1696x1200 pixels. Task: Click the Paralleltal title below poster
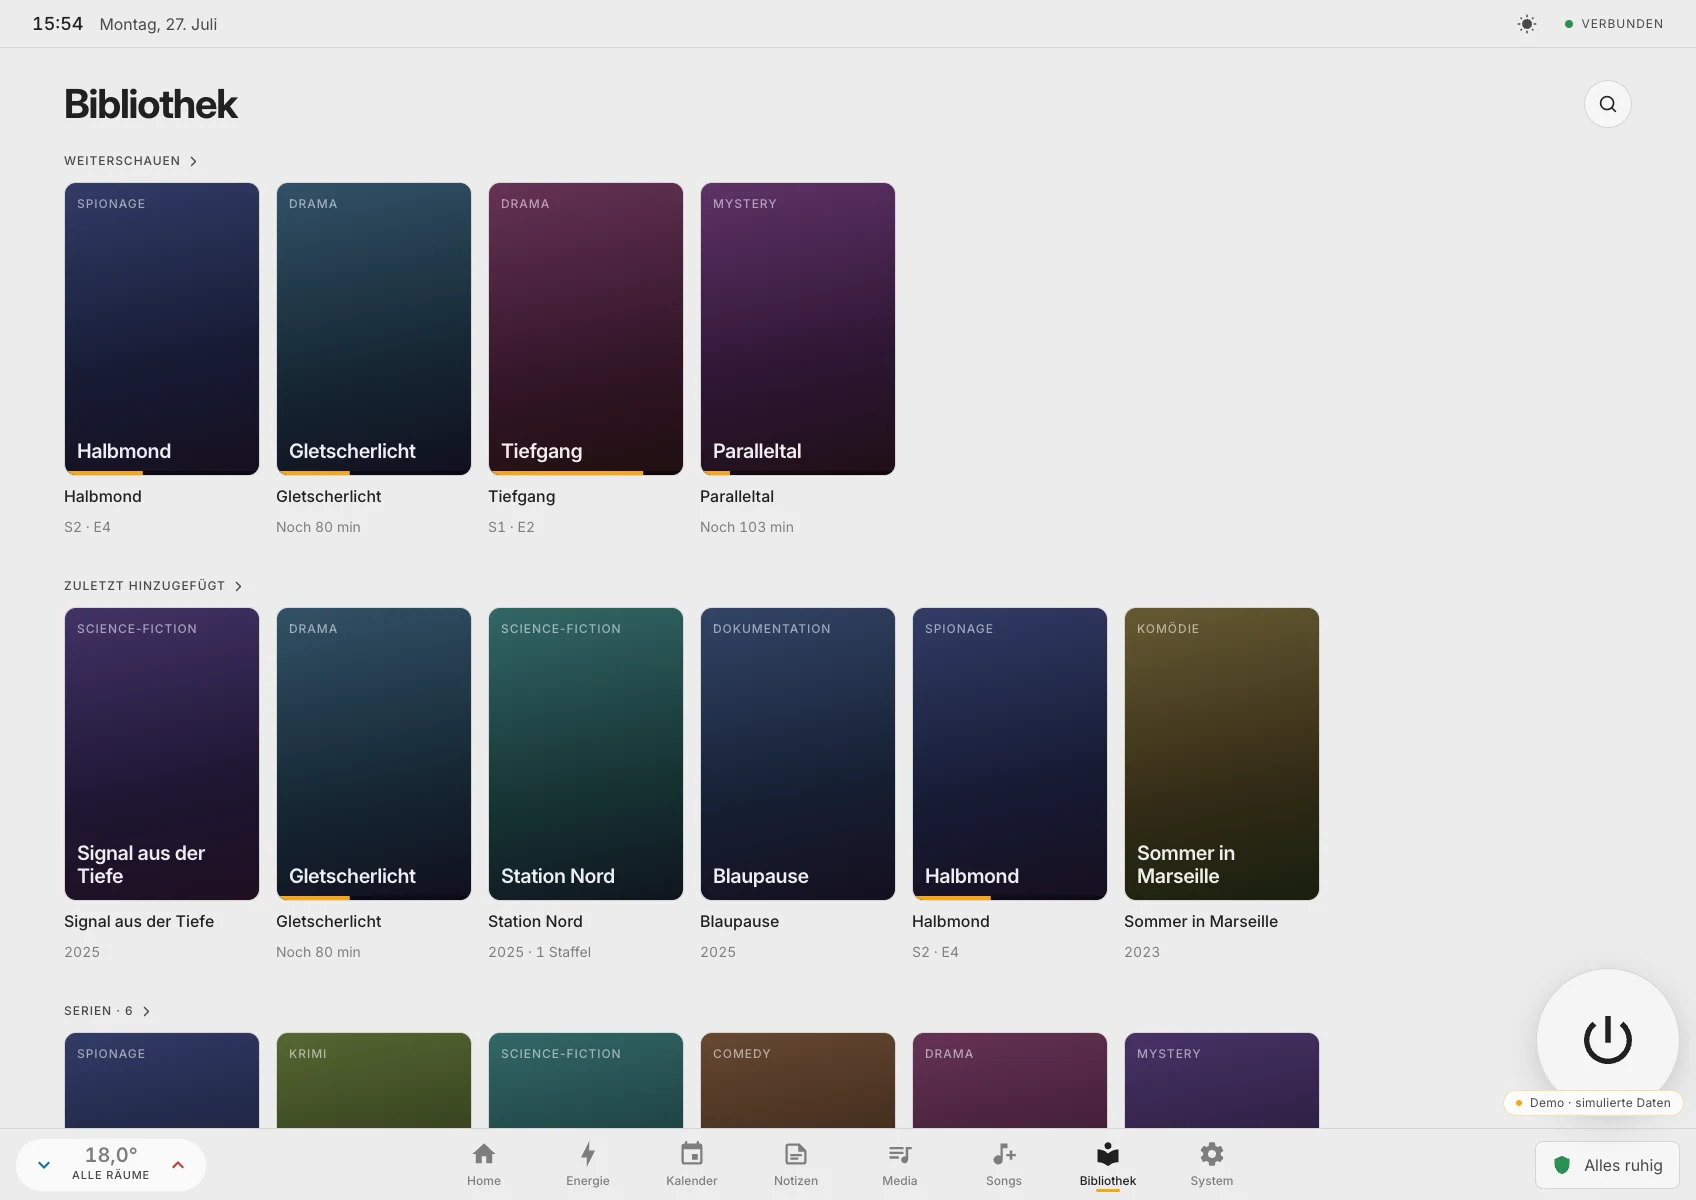click(737, 496)
